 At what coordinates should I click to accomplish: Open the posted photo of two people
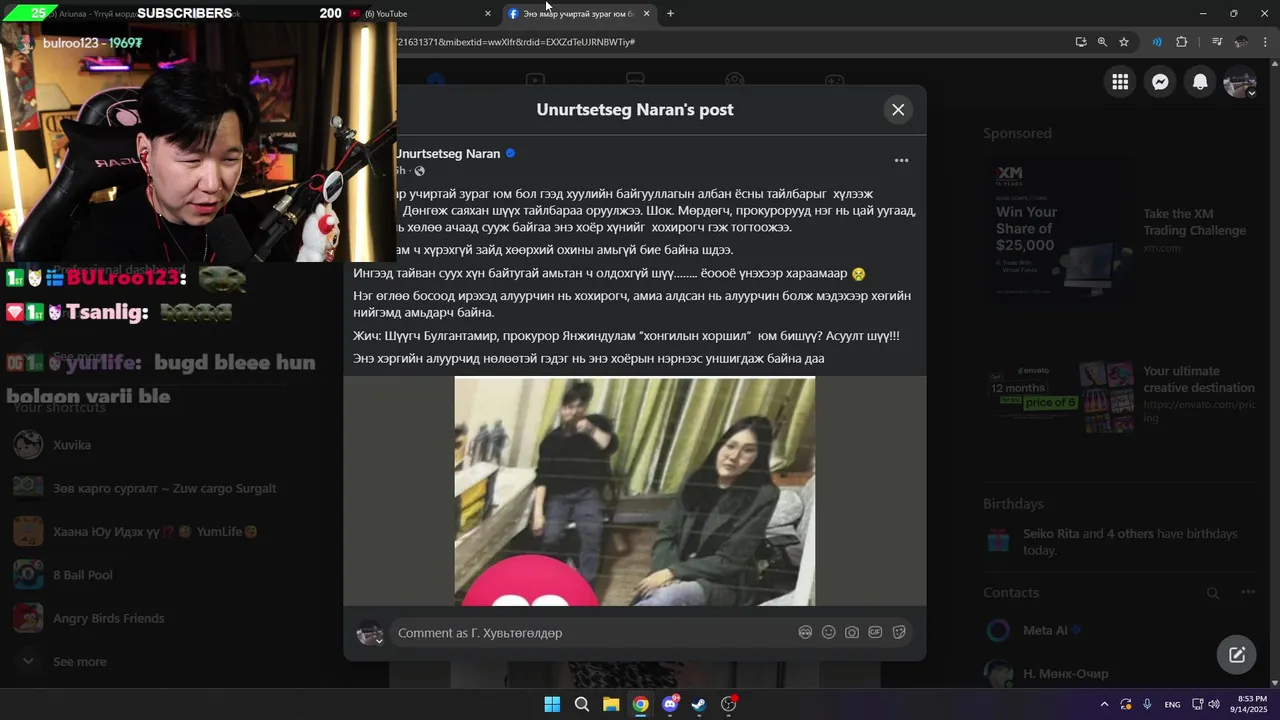[635, 491]
